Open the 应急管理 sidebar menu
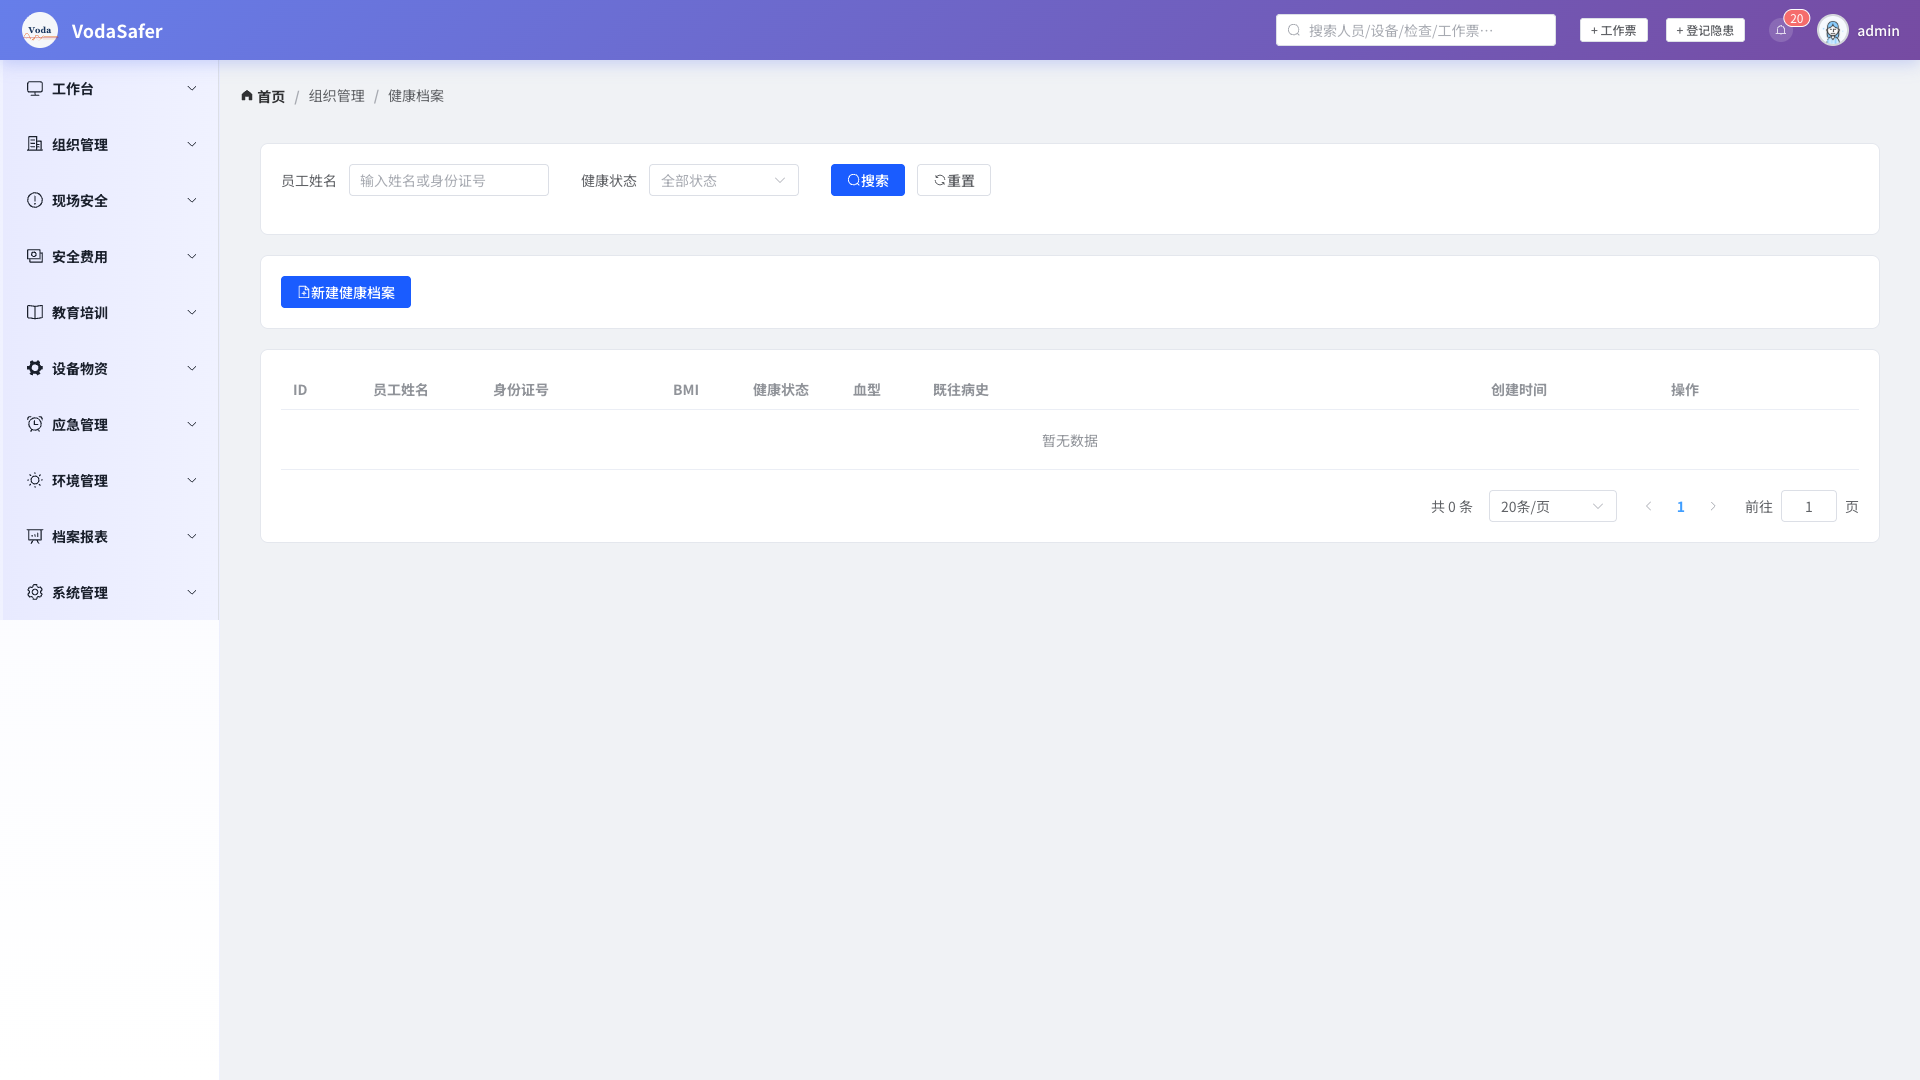 [x=110, y=424]
